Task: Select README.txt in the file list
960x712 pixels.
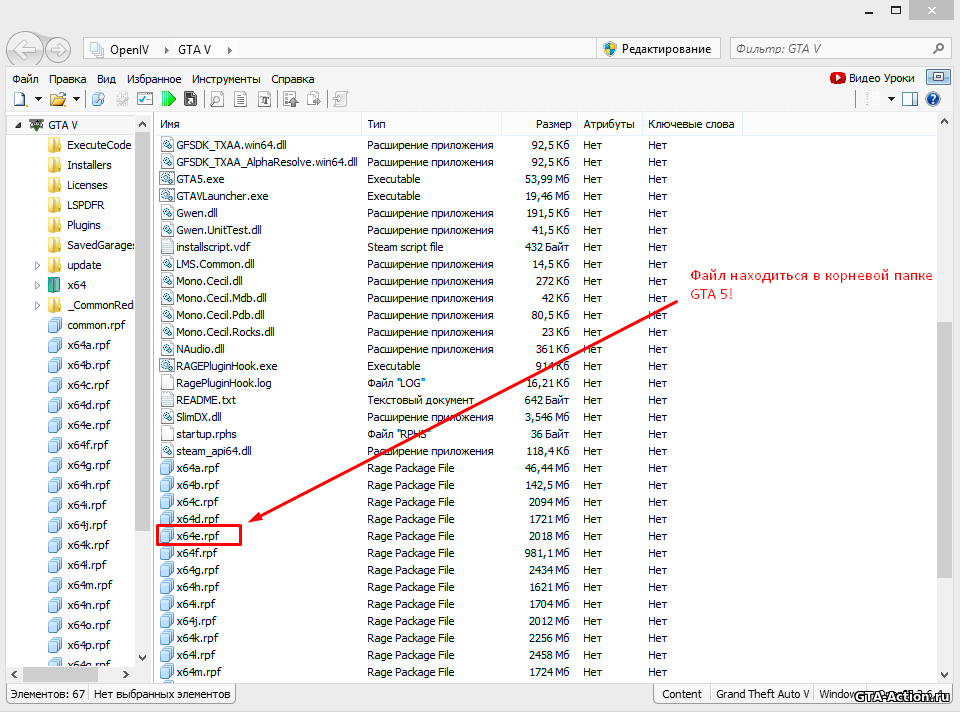Action: click(206, 400)
